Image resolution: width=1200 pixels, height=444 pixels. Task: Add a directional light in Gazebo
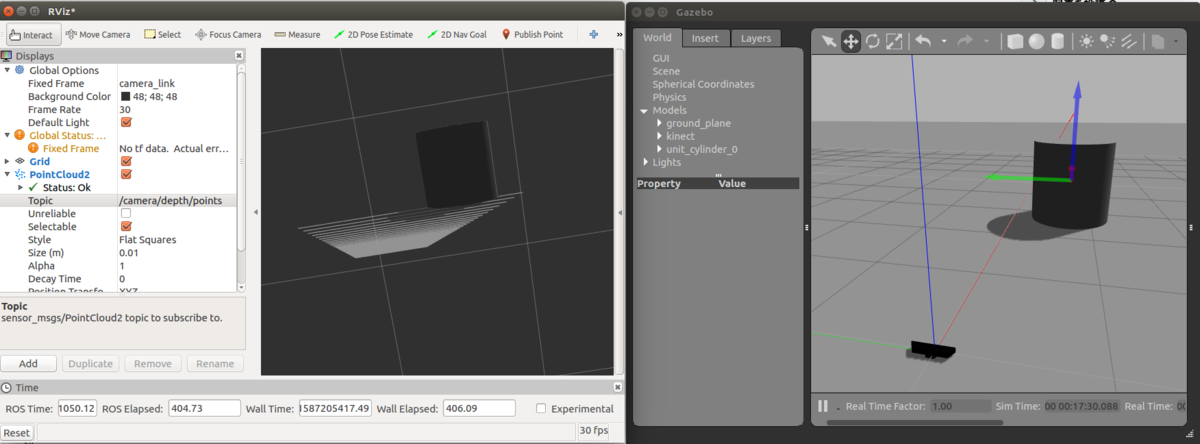point(1129,41)
